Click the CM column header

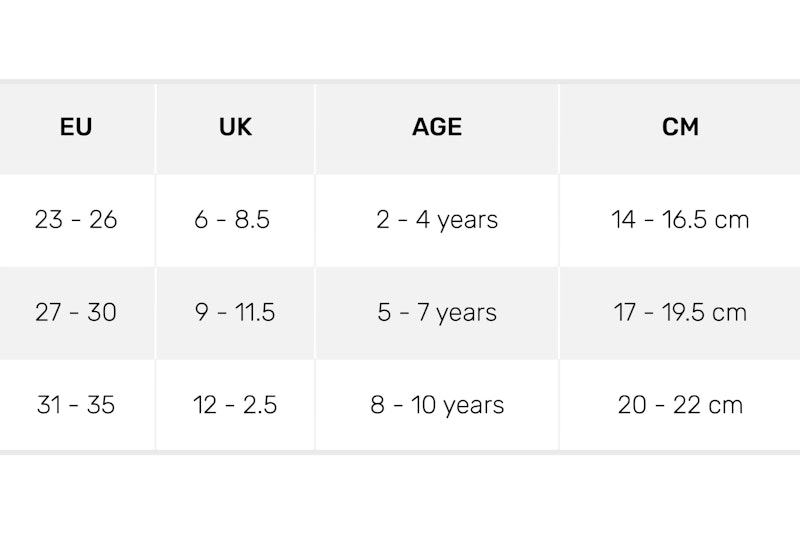coord(680,127)
